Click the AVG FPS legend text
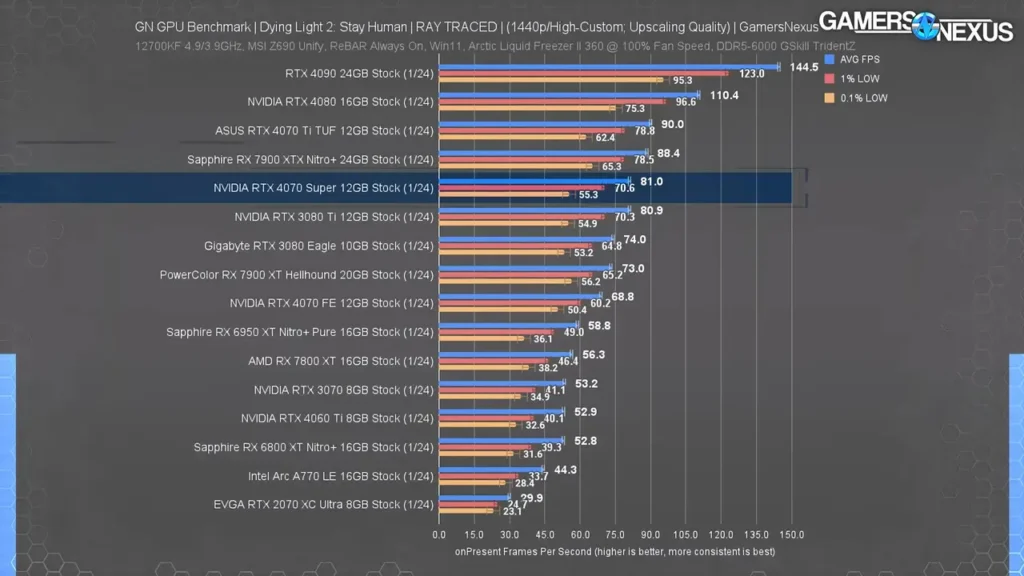 [859, 59]
